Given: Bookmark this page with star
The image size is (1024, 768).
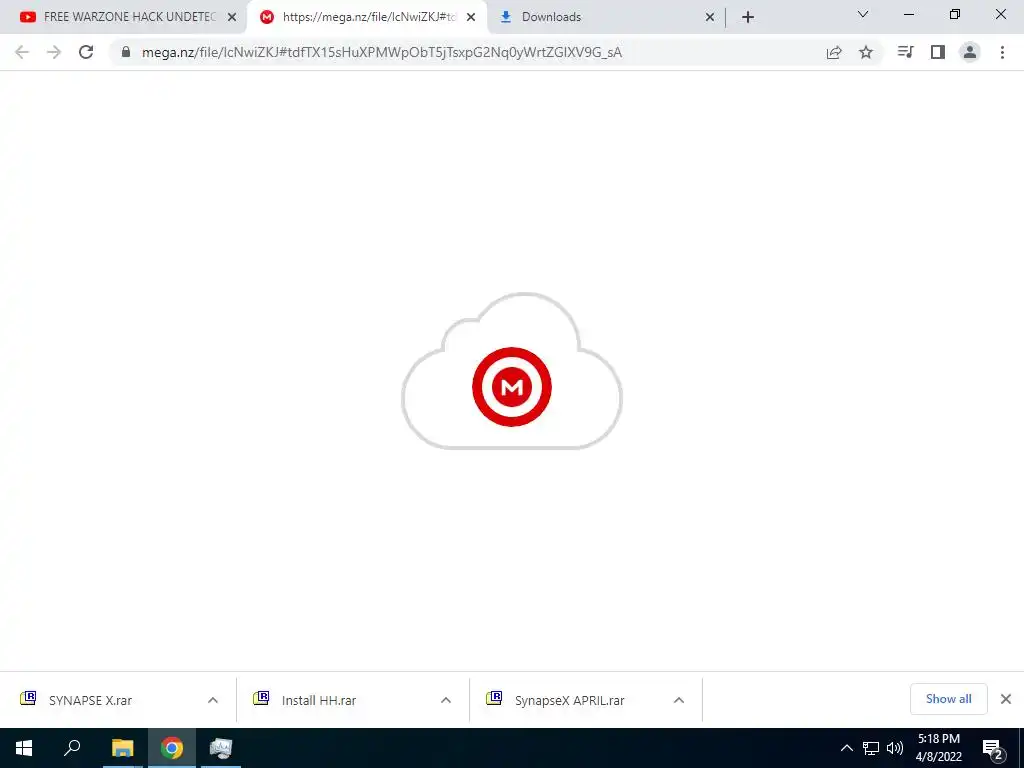Looking at the screenshot, I should click(x=866, y=52).
